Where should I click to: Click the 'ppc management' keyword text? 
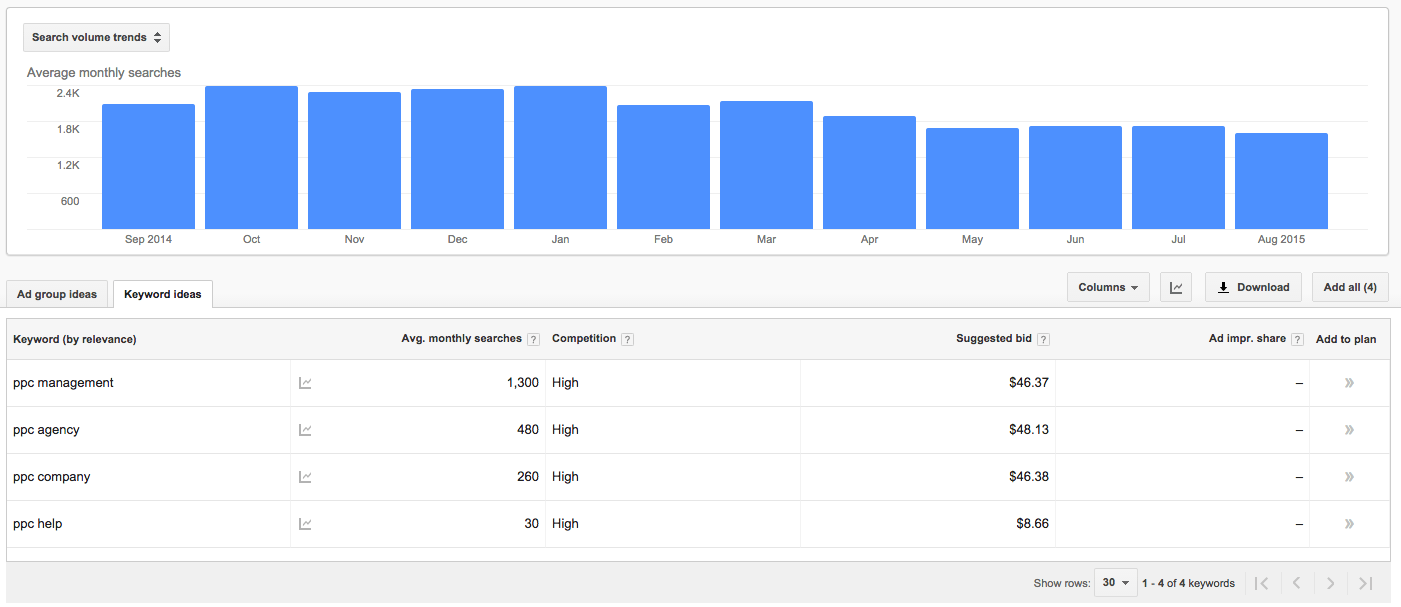[63, 383]
